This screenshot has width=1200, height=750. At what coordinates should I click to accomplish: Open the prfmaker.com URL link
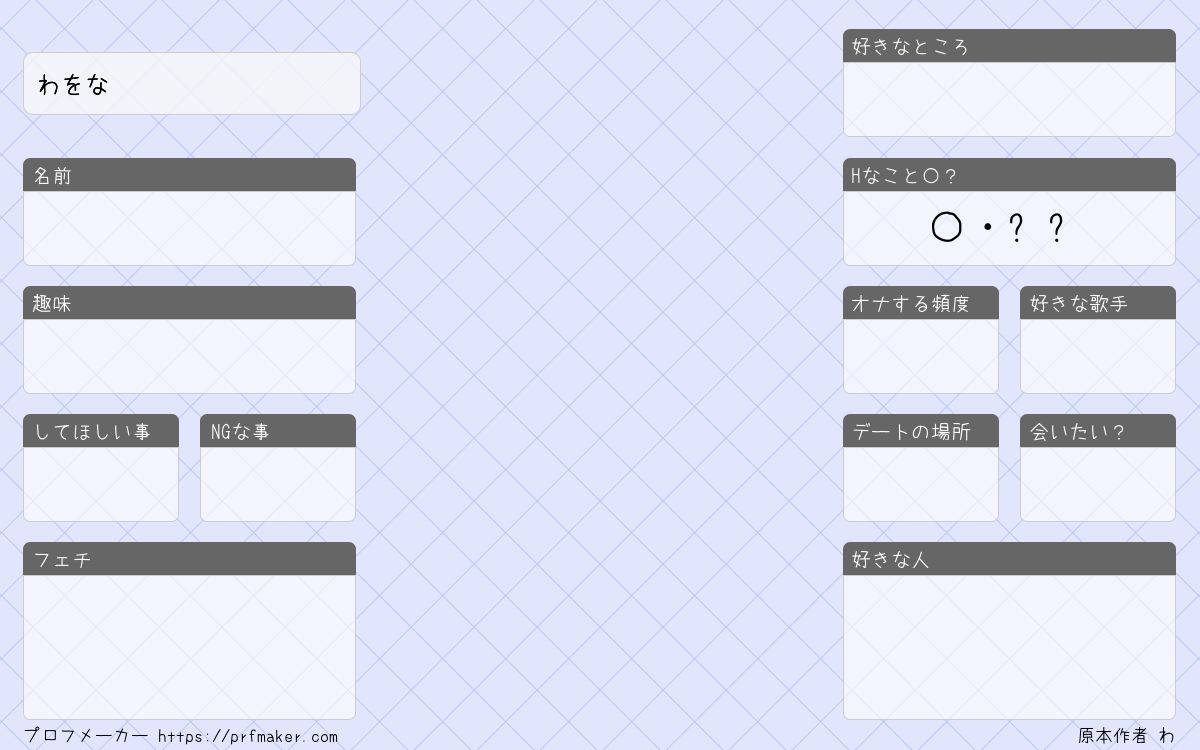pos(248,736)
